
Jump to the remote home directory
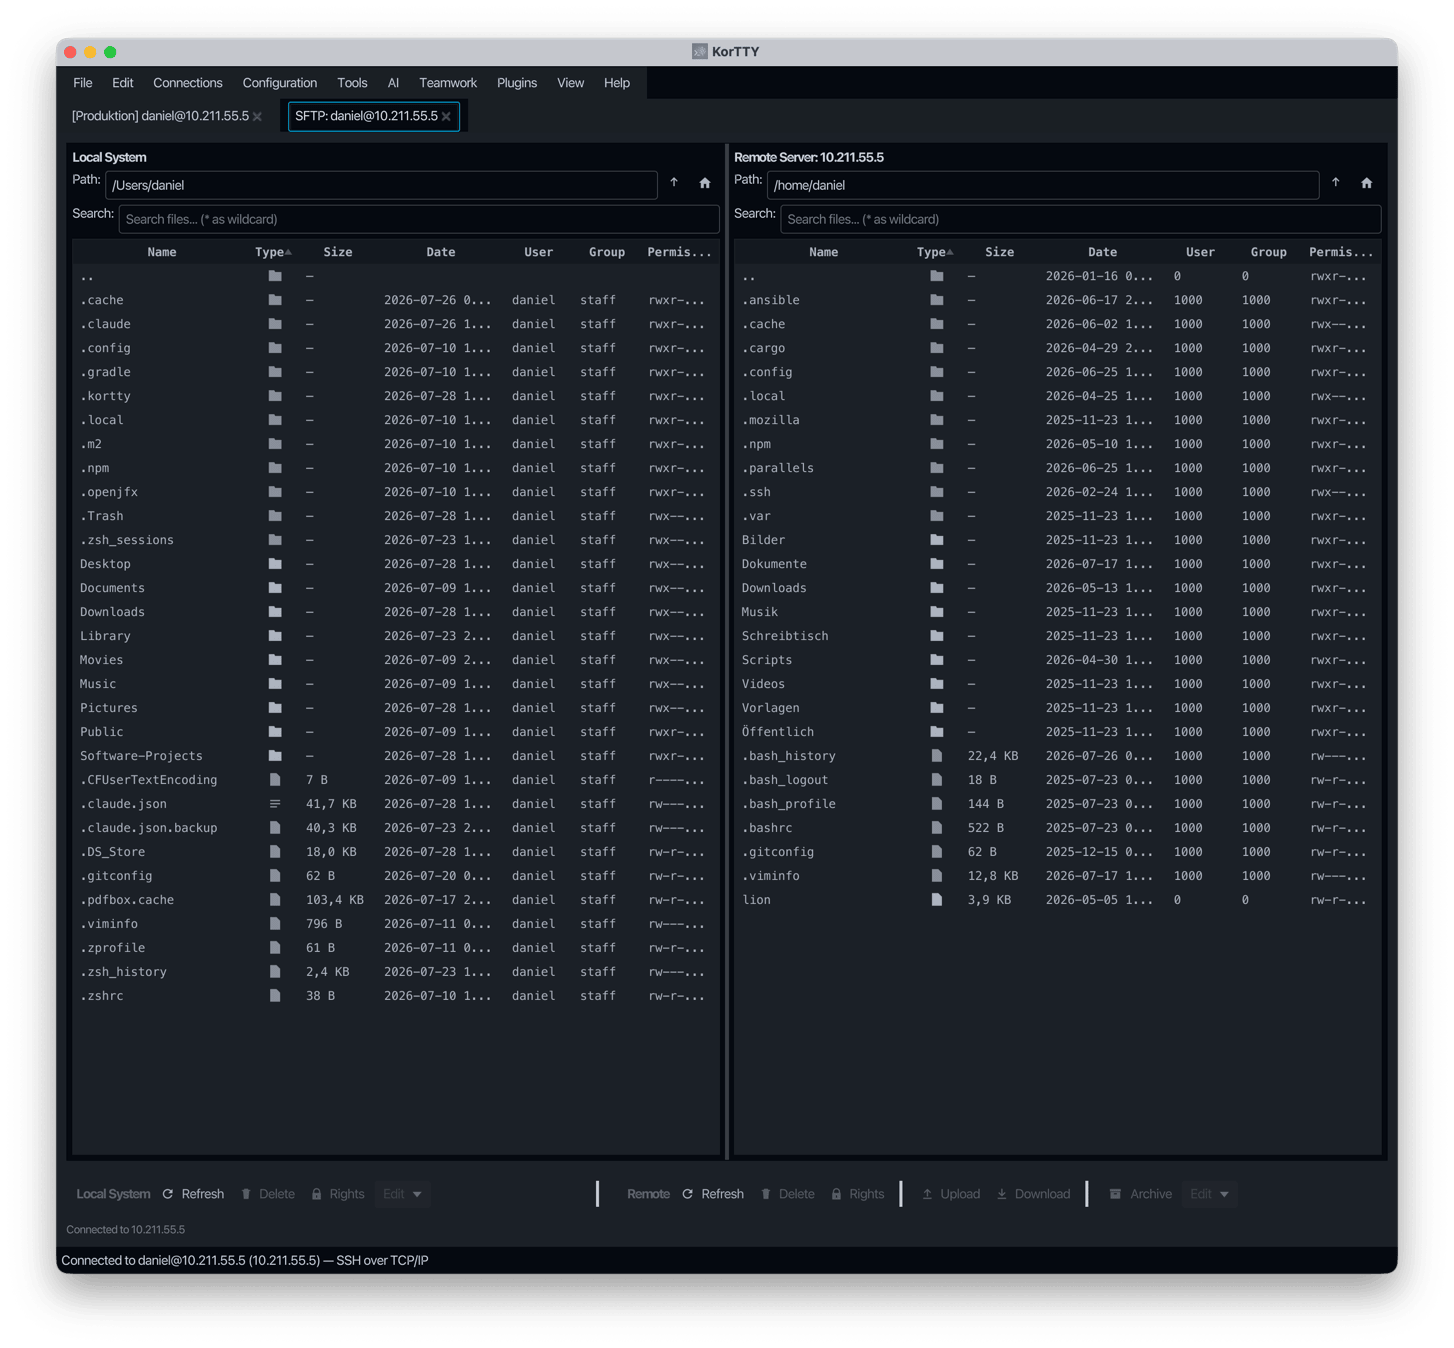pos(1367,183)
